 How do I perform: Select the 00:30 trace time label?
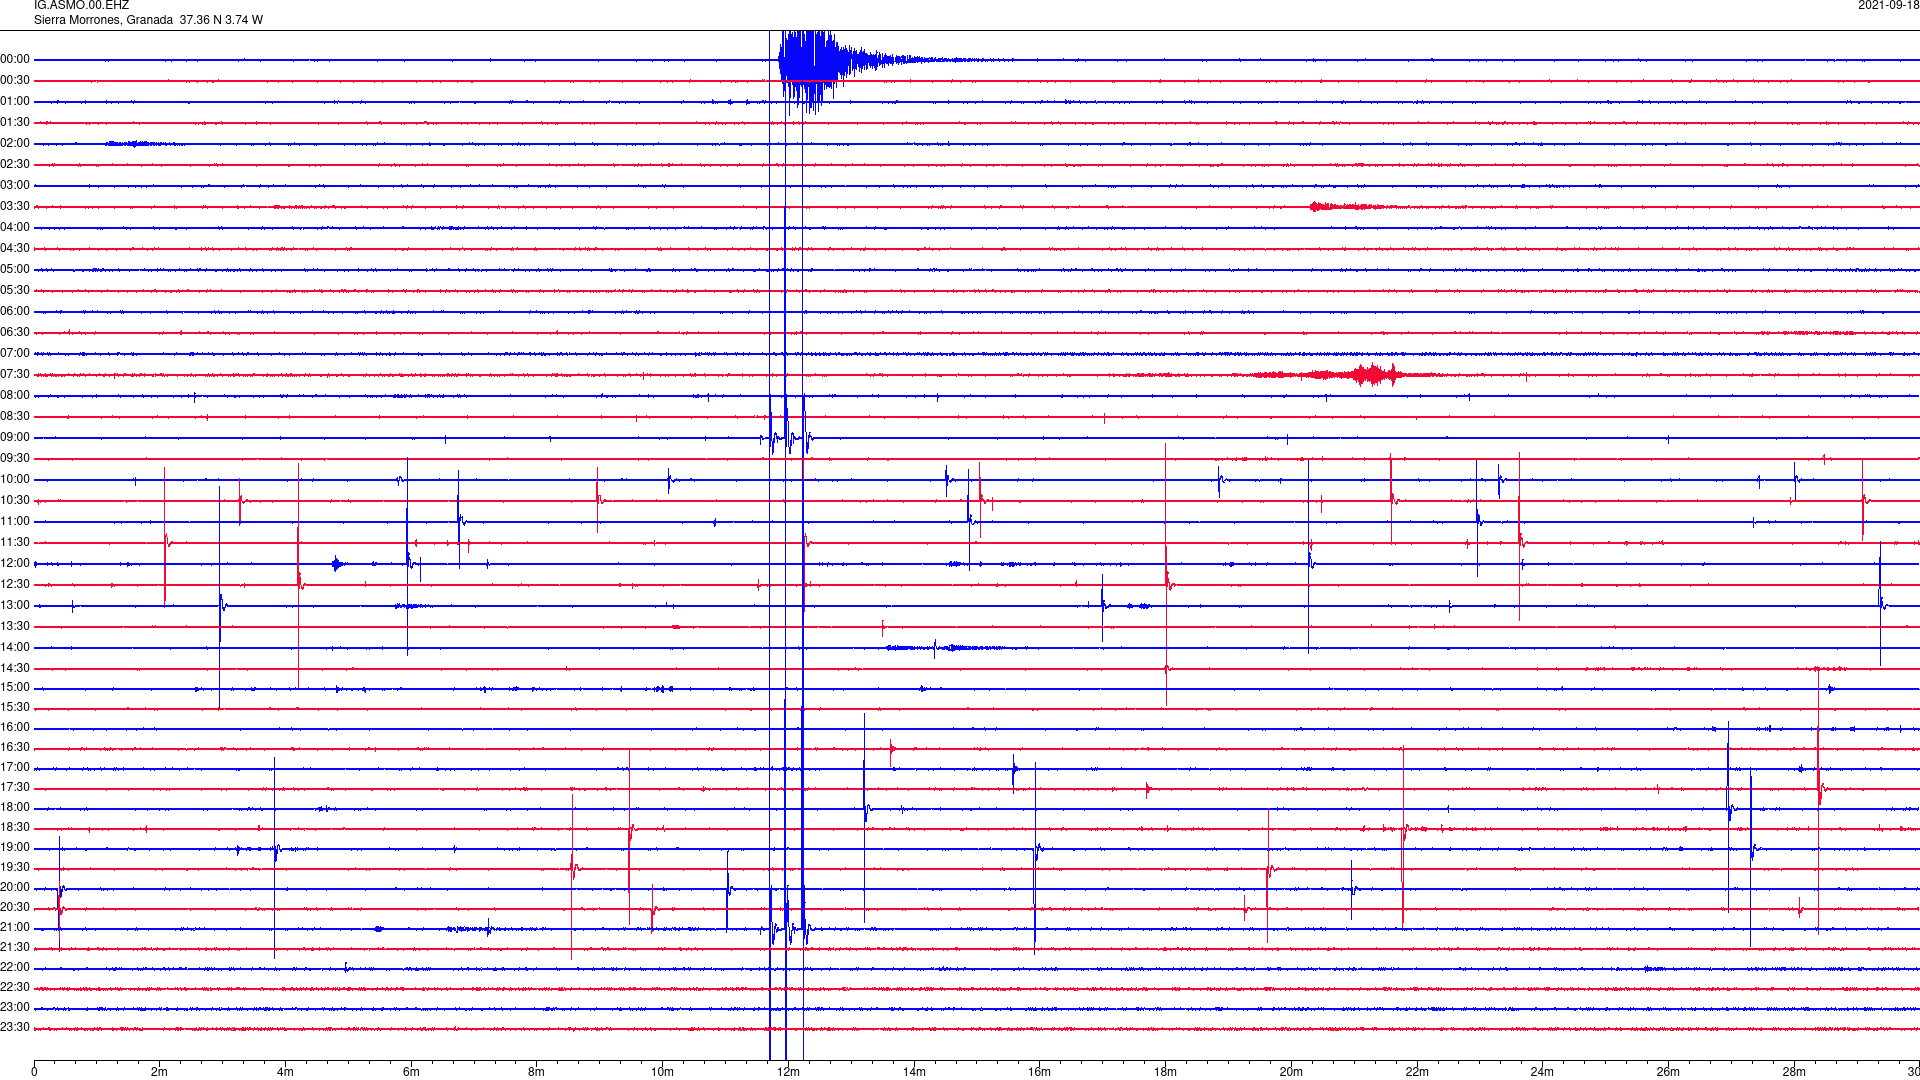coord(15,81)
